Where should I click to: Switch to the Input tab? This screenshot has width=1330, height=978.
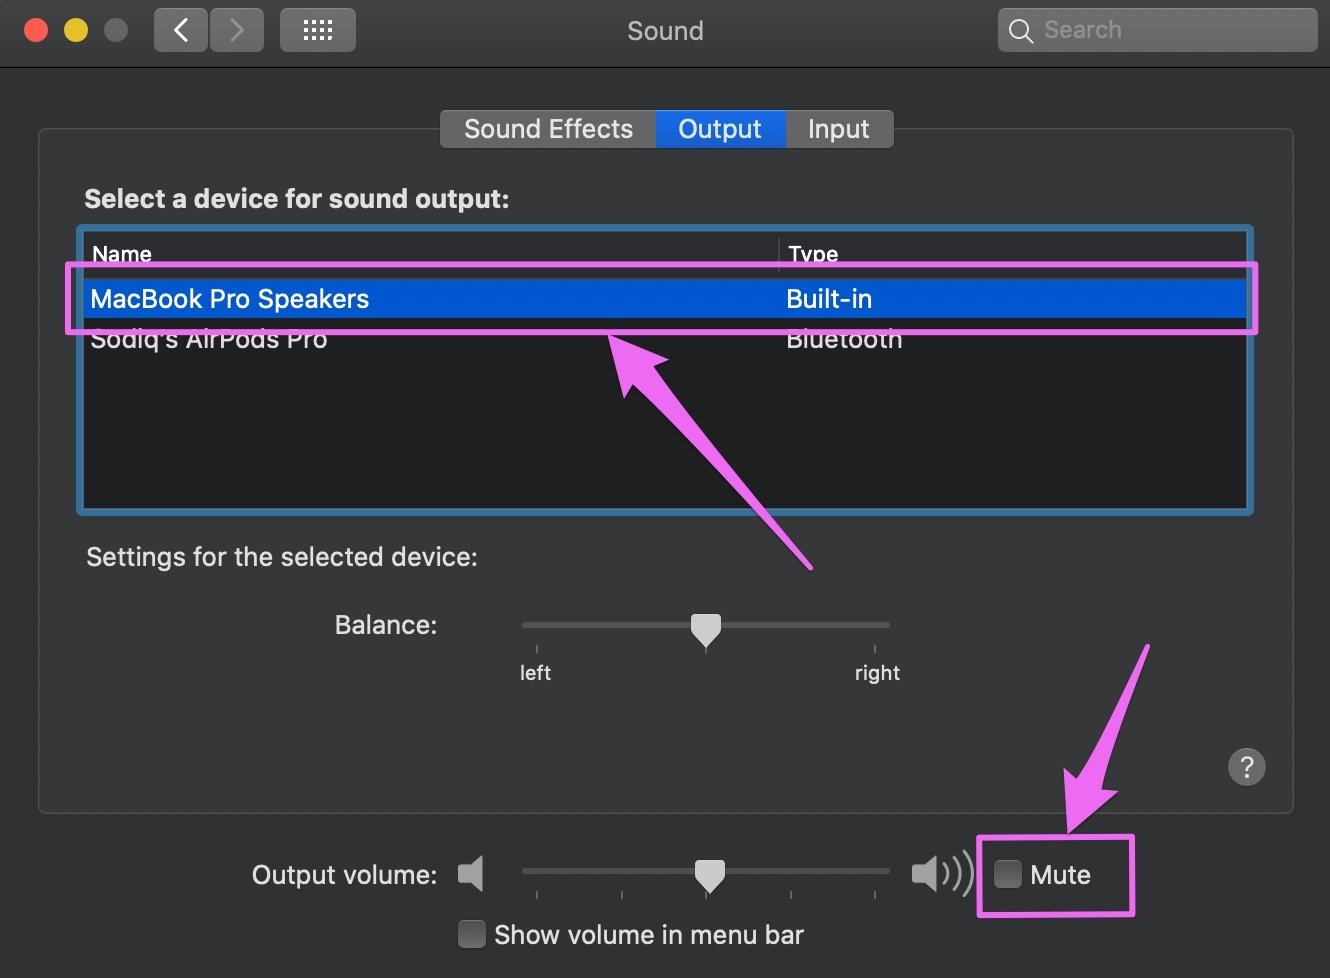click(839, 129)
